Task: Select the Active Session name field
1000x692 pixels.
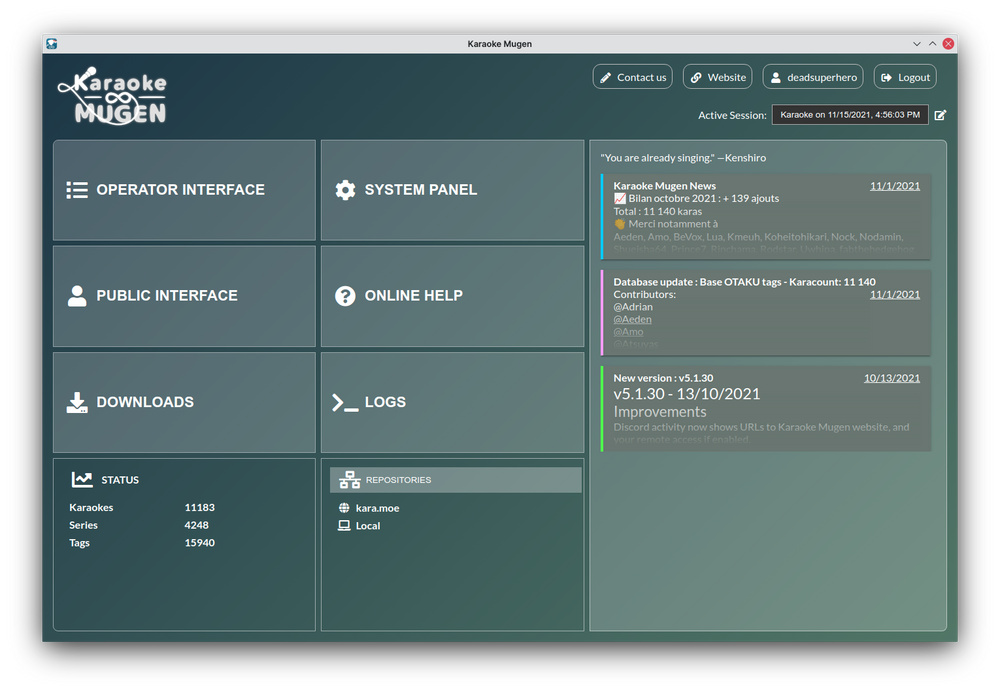Action: 850,115
